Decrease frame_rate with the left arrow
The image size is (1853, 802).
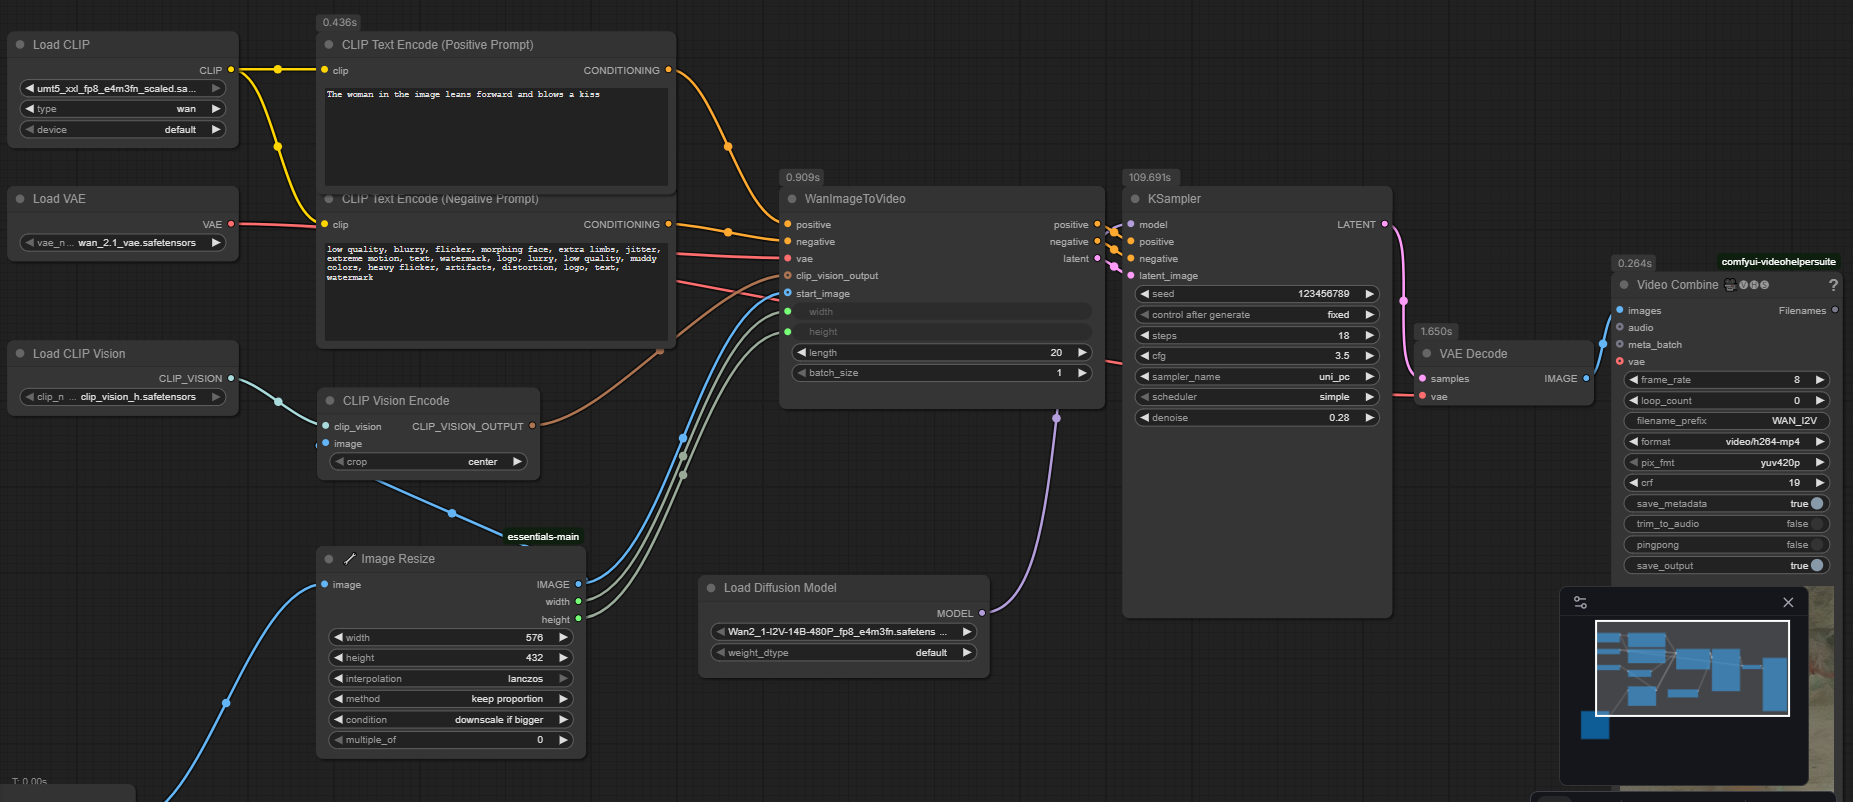tap(1633, 380)
